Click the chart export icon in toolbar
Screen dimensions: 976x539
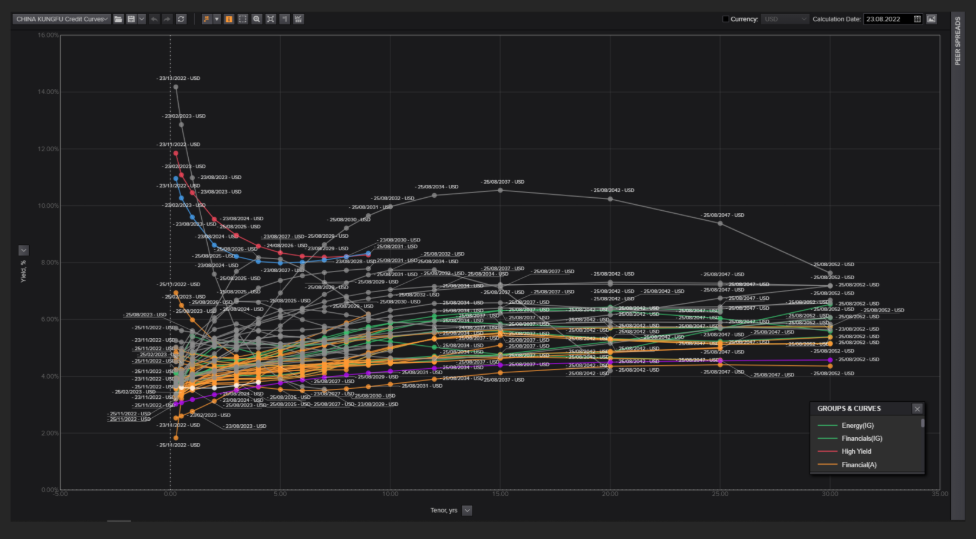(x=299, y=19)
